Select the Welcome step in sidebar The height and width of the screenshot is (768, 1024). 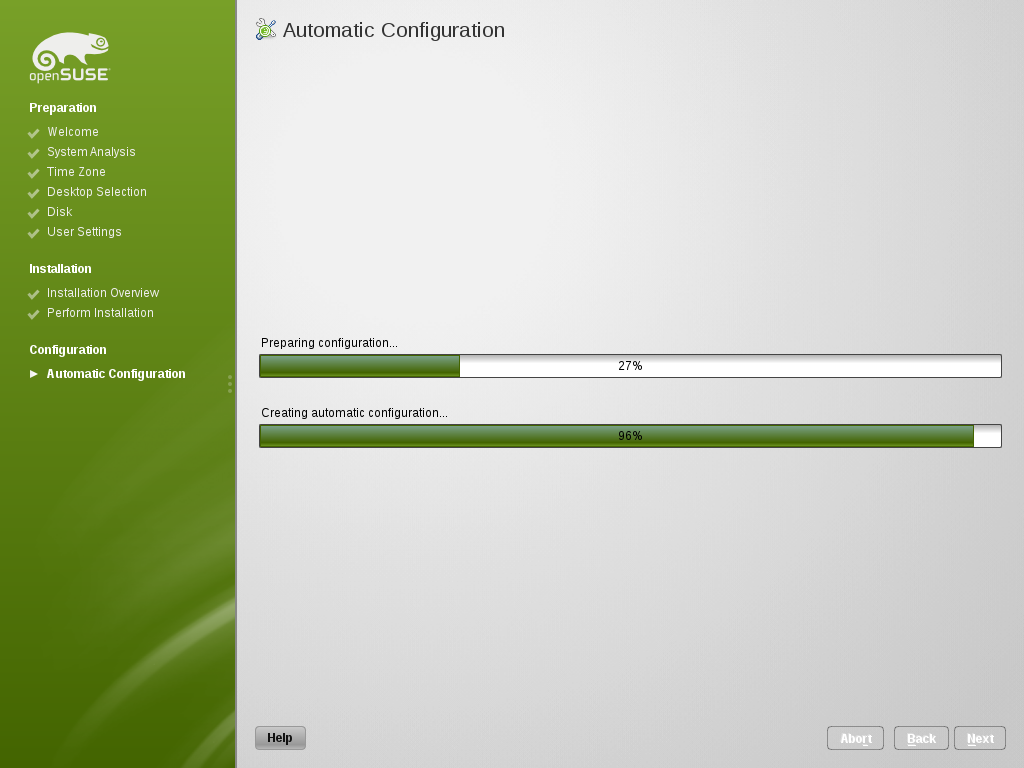coord(72,132)
